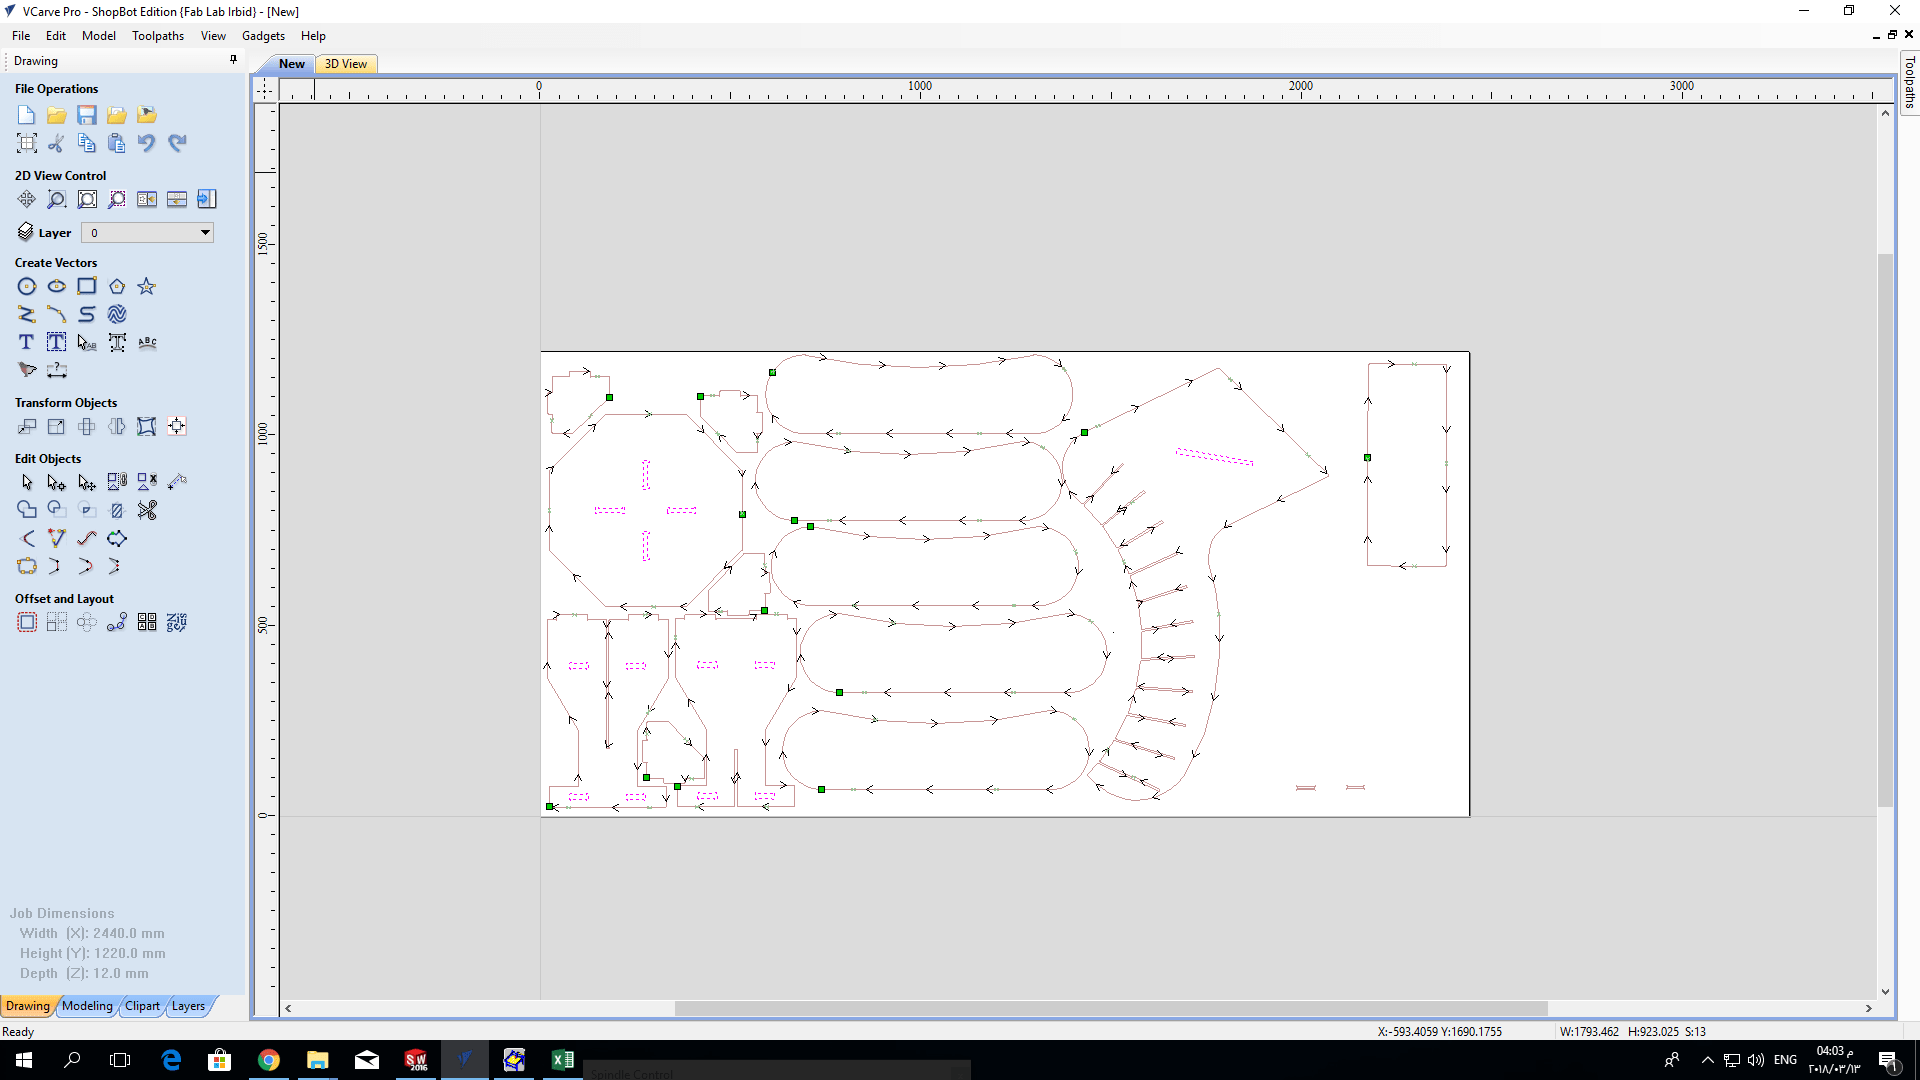The height and width of the screenshot is (1080, 1920).
Task: Choose the Selection arrow tool
Action: (x=27, y=482)
